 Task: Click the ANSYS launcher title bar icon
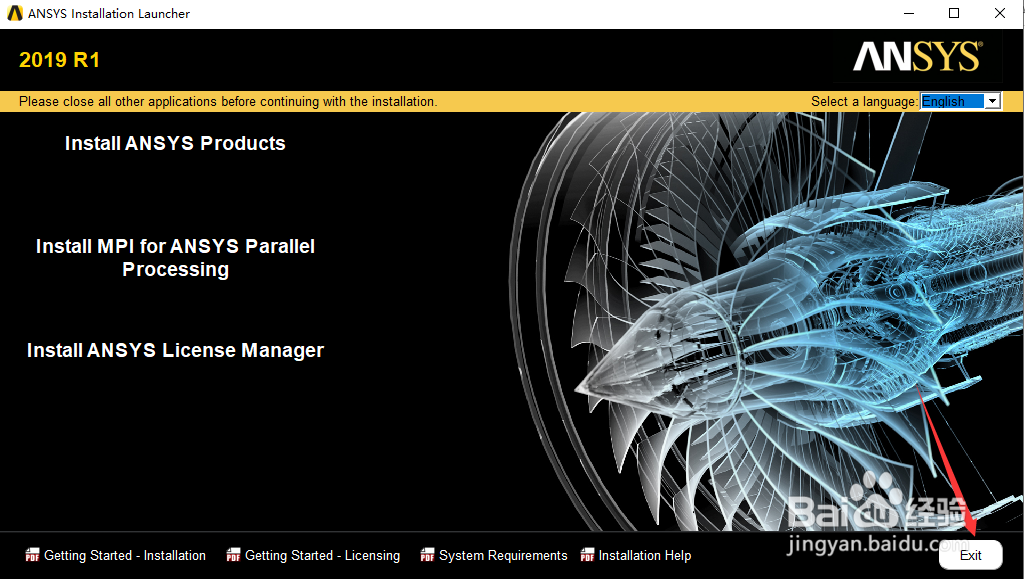[x=14, y=13]
